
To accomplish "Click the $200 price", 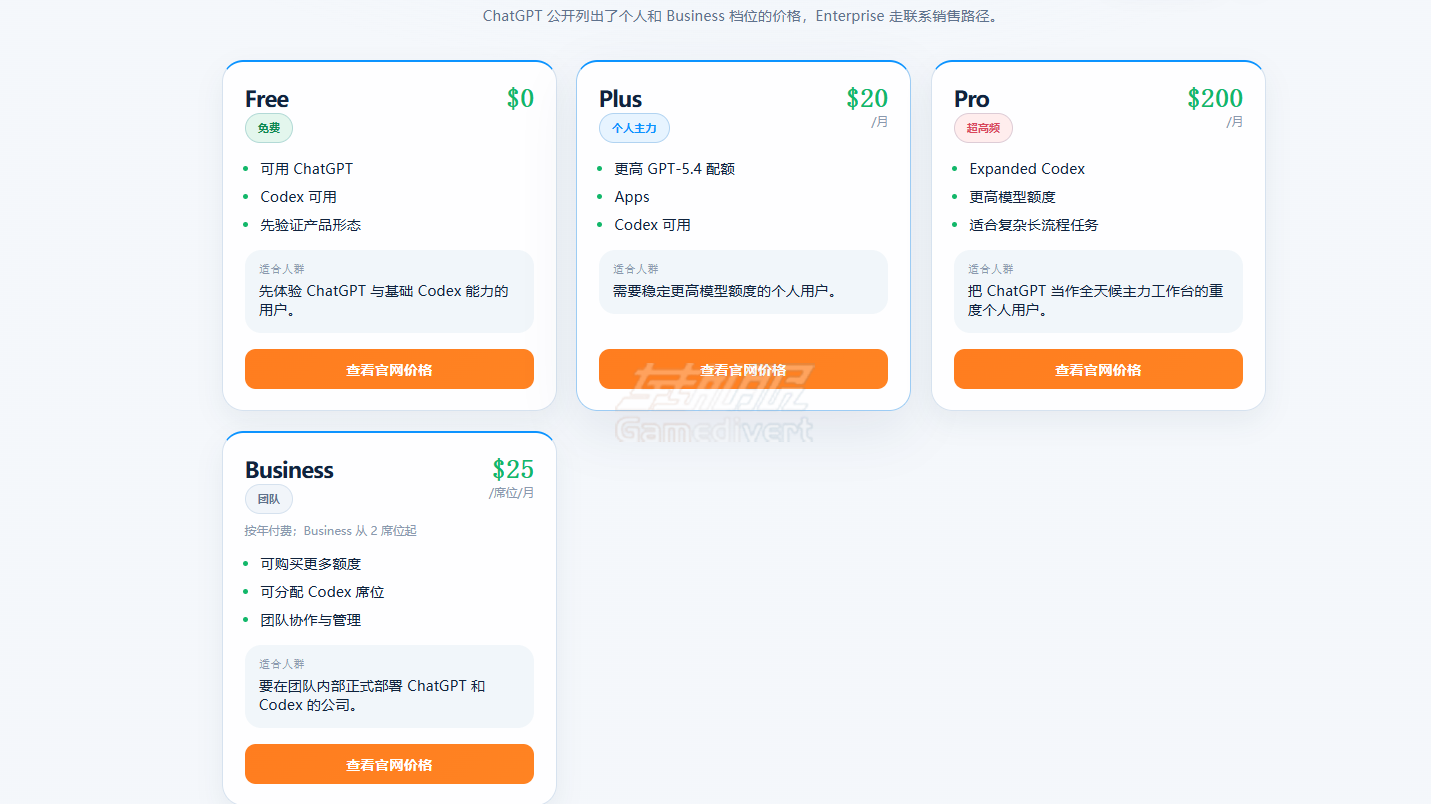I will click(1215, 98).
